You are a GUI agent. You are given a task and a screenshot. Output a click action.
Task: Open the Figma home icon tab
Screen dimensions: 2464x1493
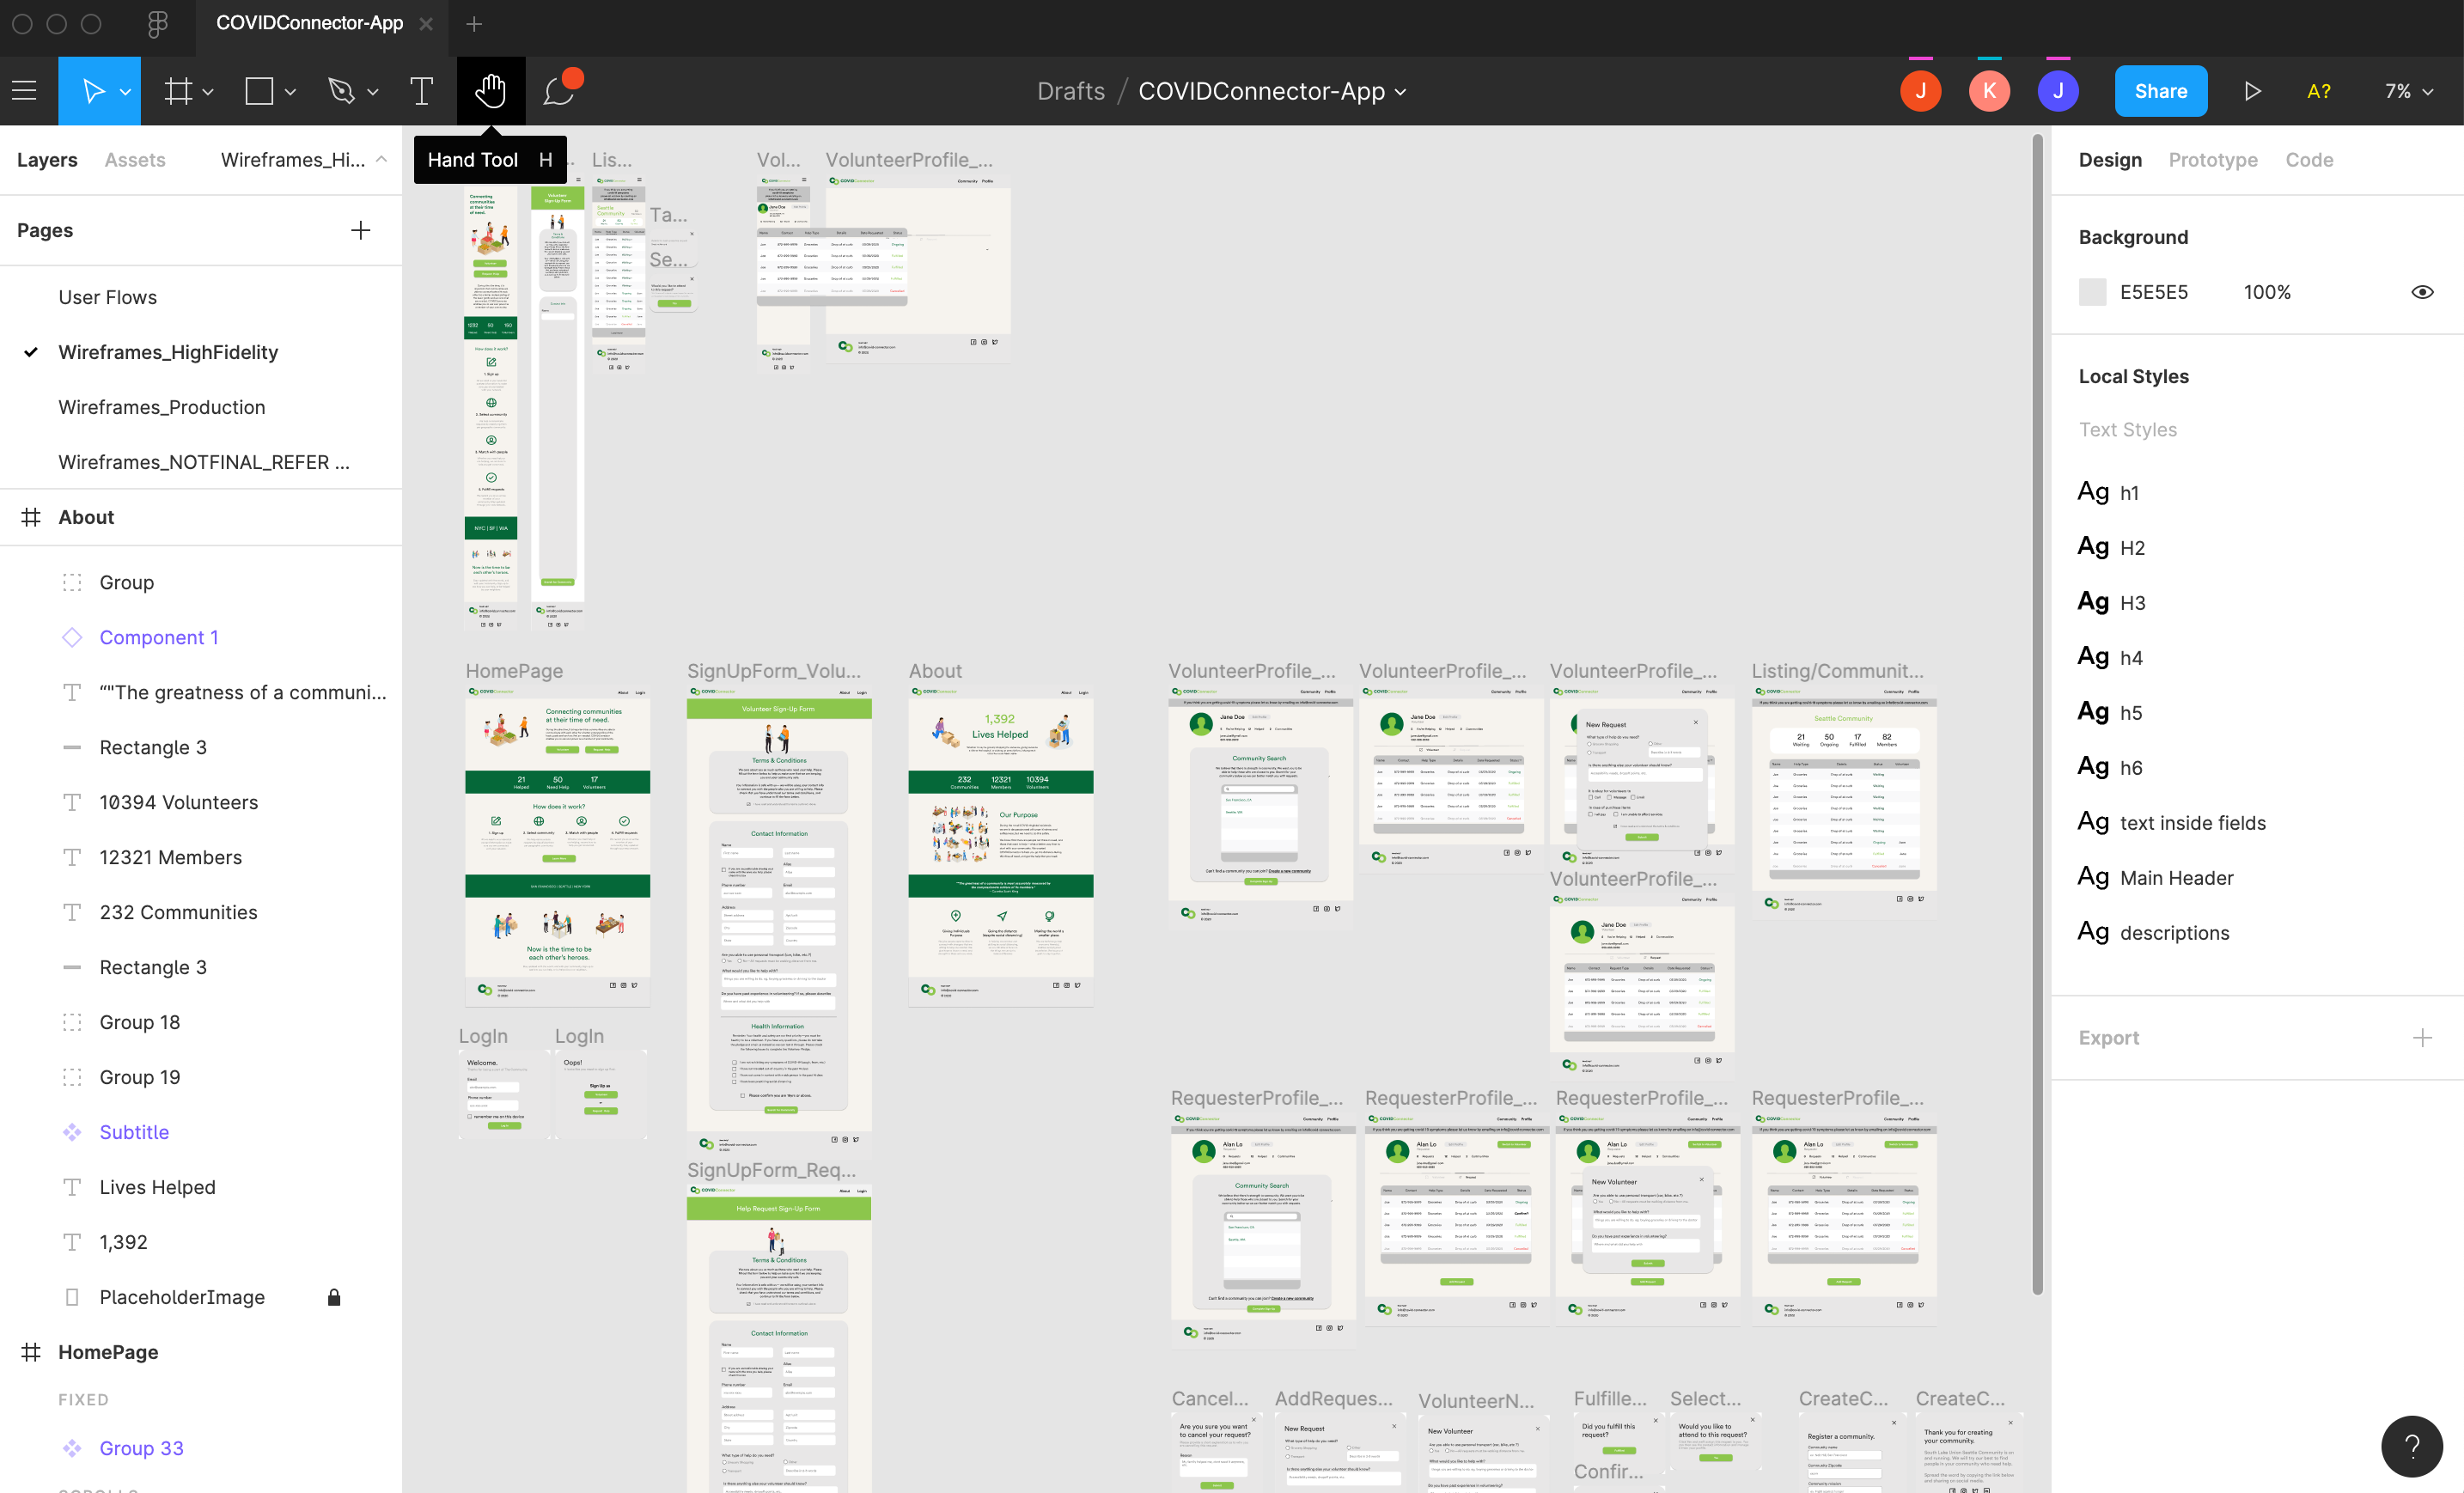157,24
